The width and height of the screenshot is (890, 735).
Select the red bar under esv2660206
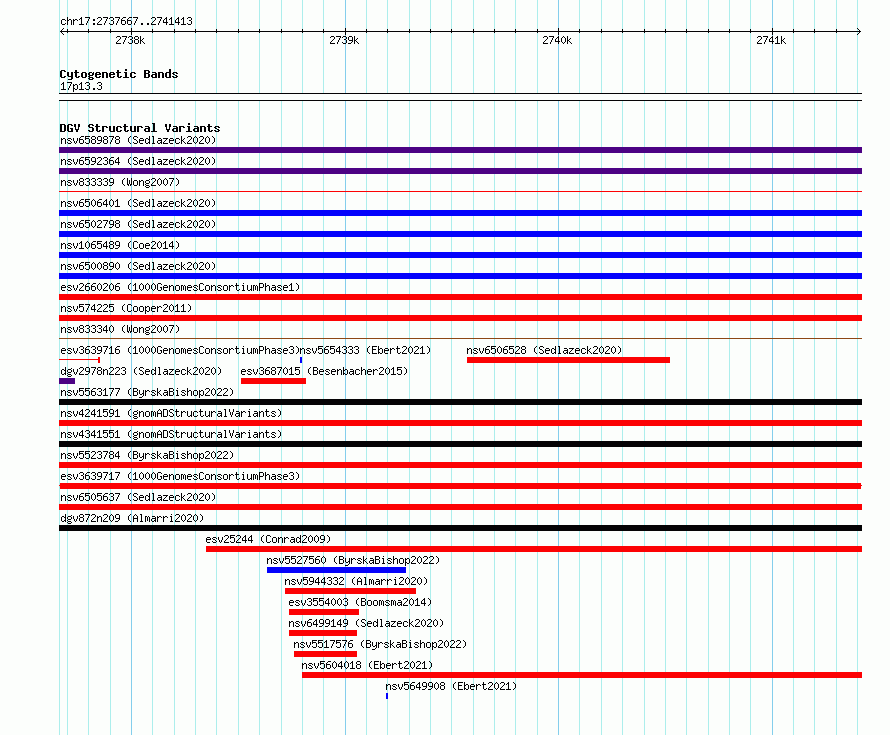pyautogui.click(x=460, y=297)
